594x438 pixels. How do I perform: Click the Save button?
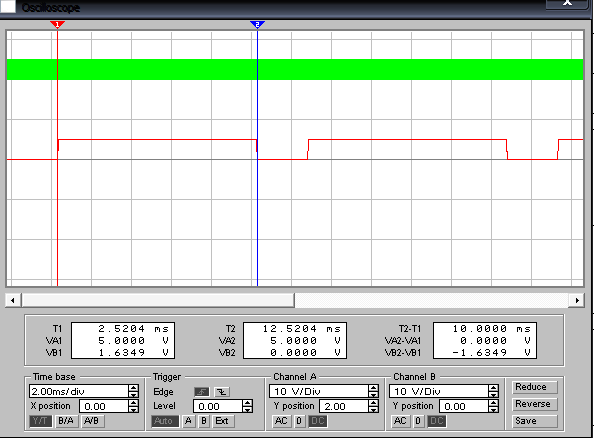(x=535, y=421)
